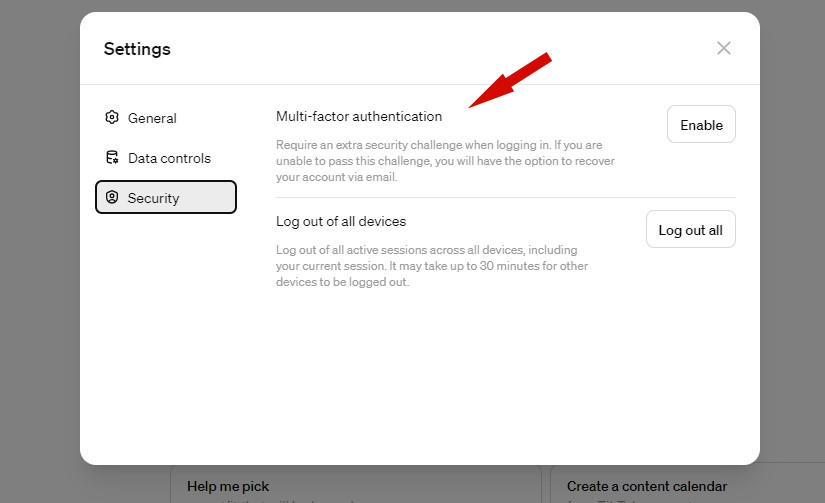Click the active sessions description paragraph
This screenshot has height=503, width=825.
coord(432,266)
